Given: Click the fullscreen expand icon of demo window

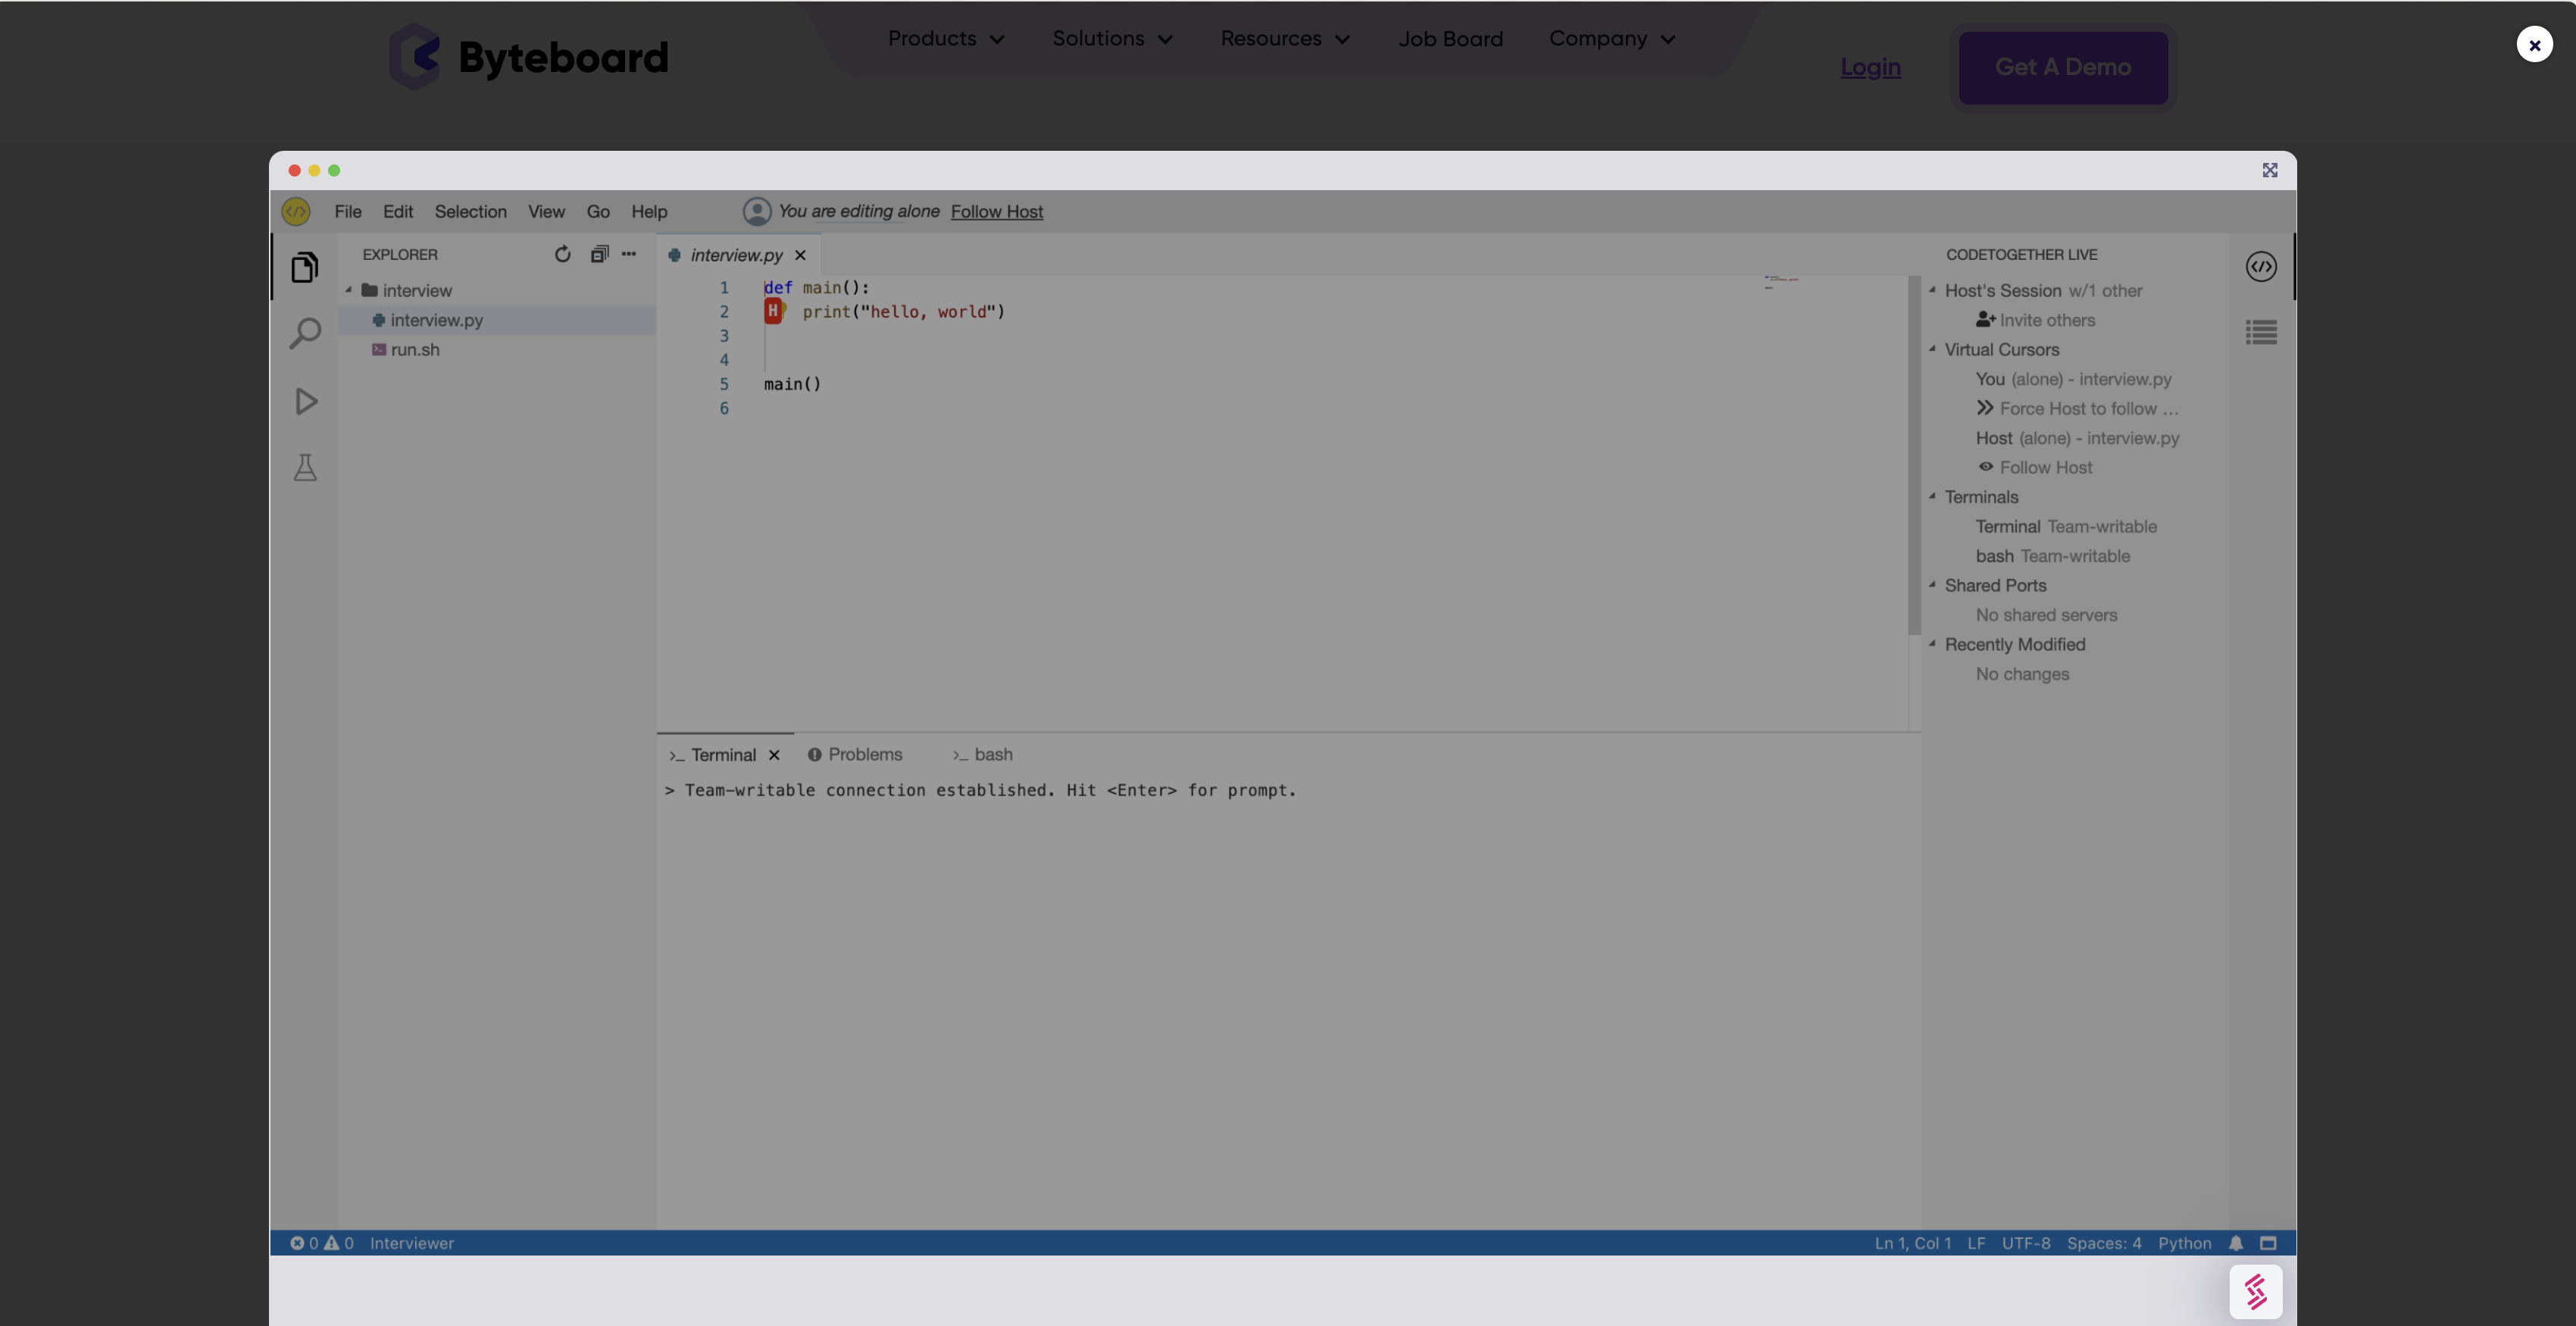Looking at the screenshot, I should (2270, 170).
